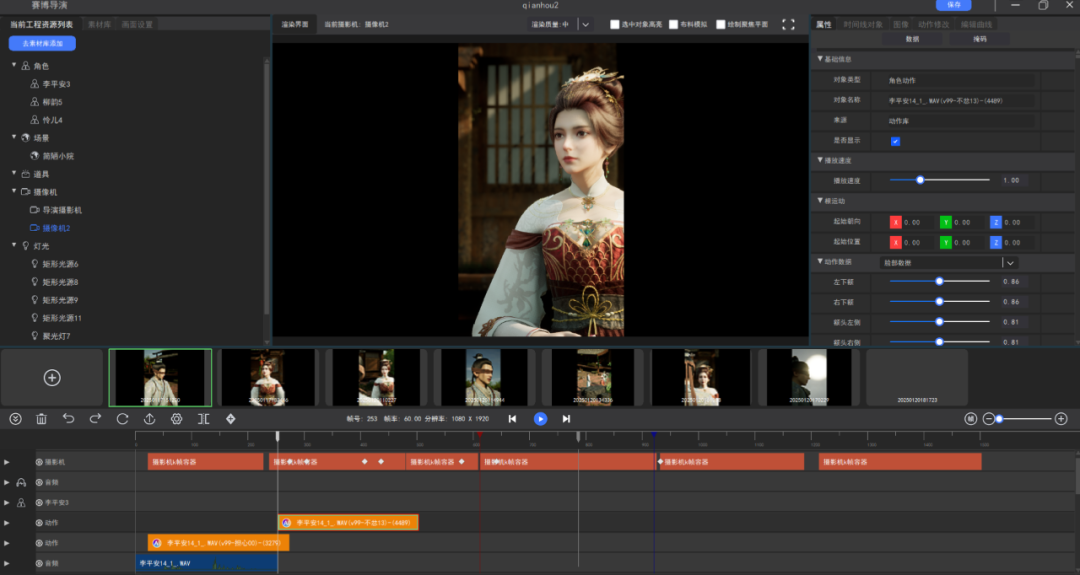
Task: Switch to 画面设置 tab
Action: pos(137,24)
